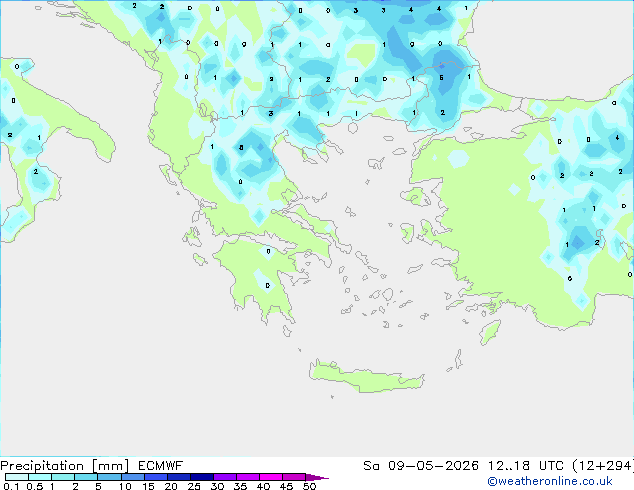Click the 45 mm legend color swatch
Viewport: 634px width, 490px height.
click(294, 477)
